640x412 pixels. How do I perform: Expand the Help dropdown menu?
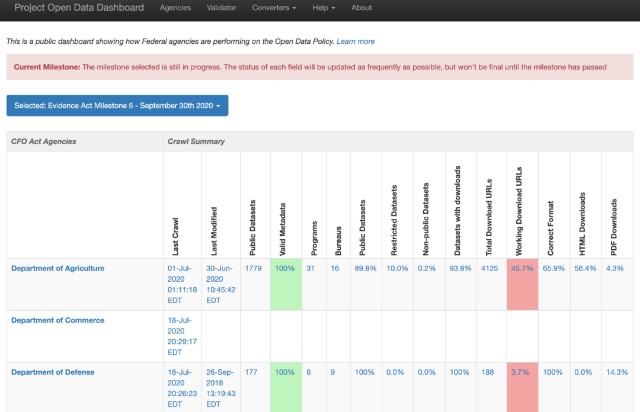[x=324, y=8]
